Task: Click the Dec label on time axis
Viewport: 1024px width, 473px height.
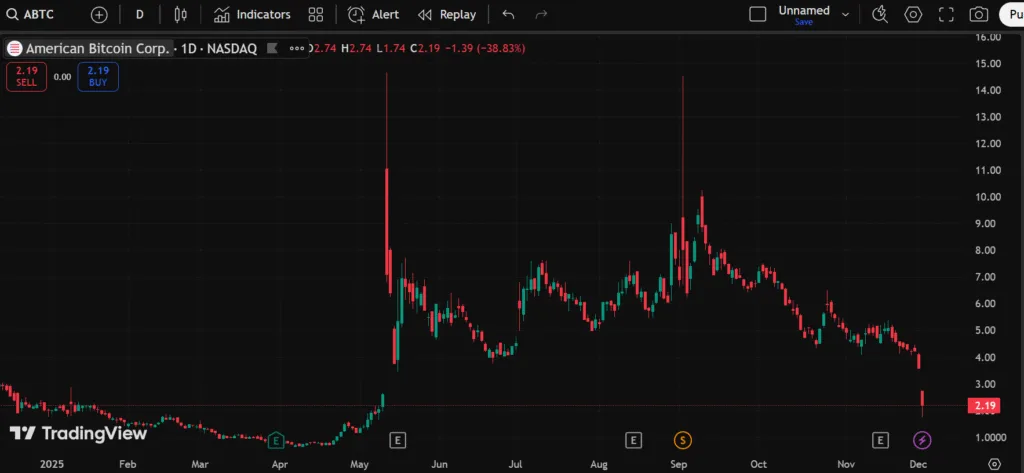Action: (x=918, y=464)
